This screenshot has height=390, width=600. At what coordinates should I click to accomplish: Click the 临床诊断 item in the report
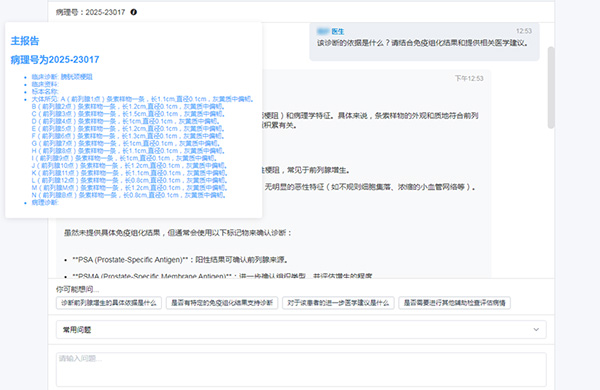62,77
